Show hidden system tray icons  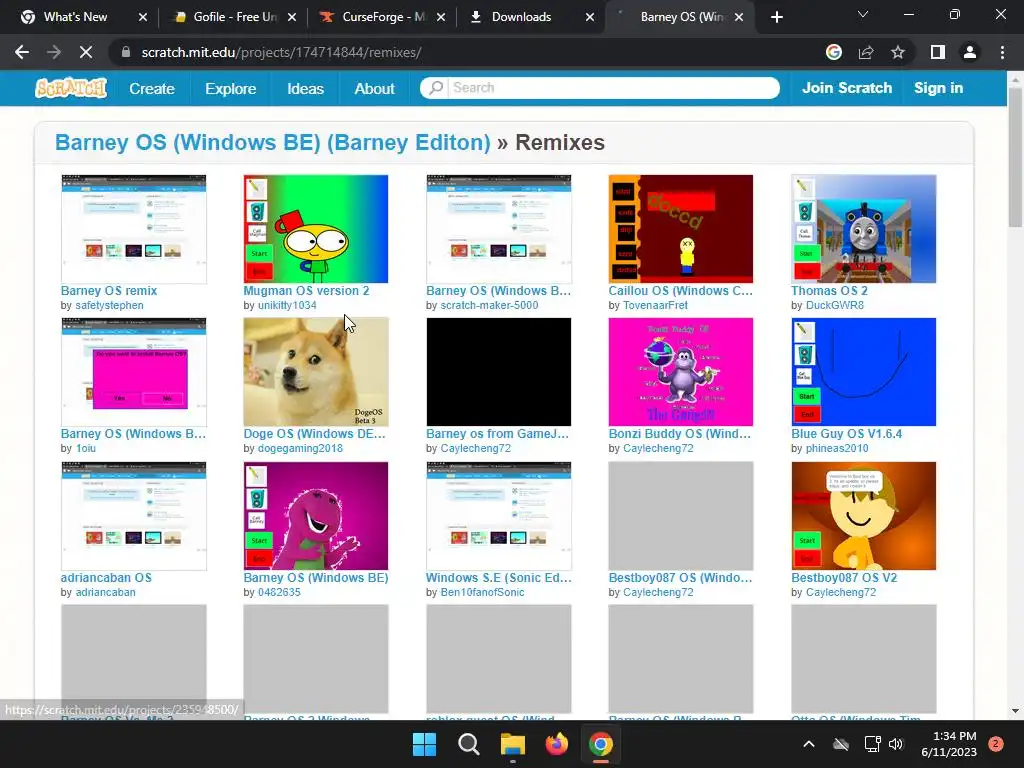pos(808,744)
